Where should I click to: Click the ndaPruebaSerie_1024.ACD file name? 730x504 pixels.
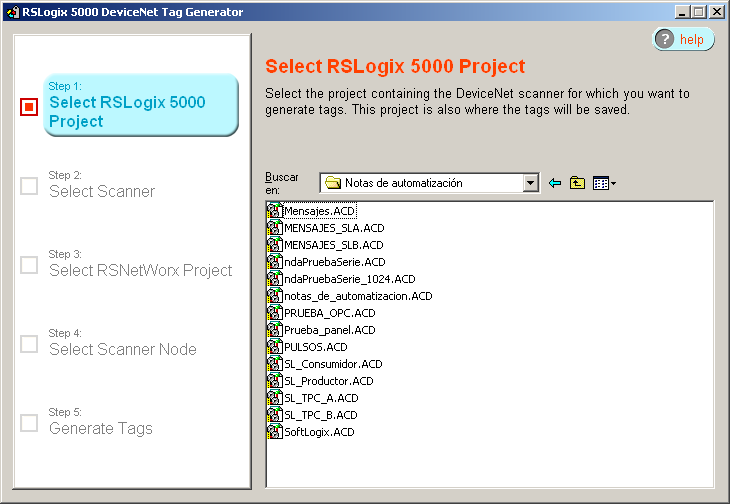point(350,279)
